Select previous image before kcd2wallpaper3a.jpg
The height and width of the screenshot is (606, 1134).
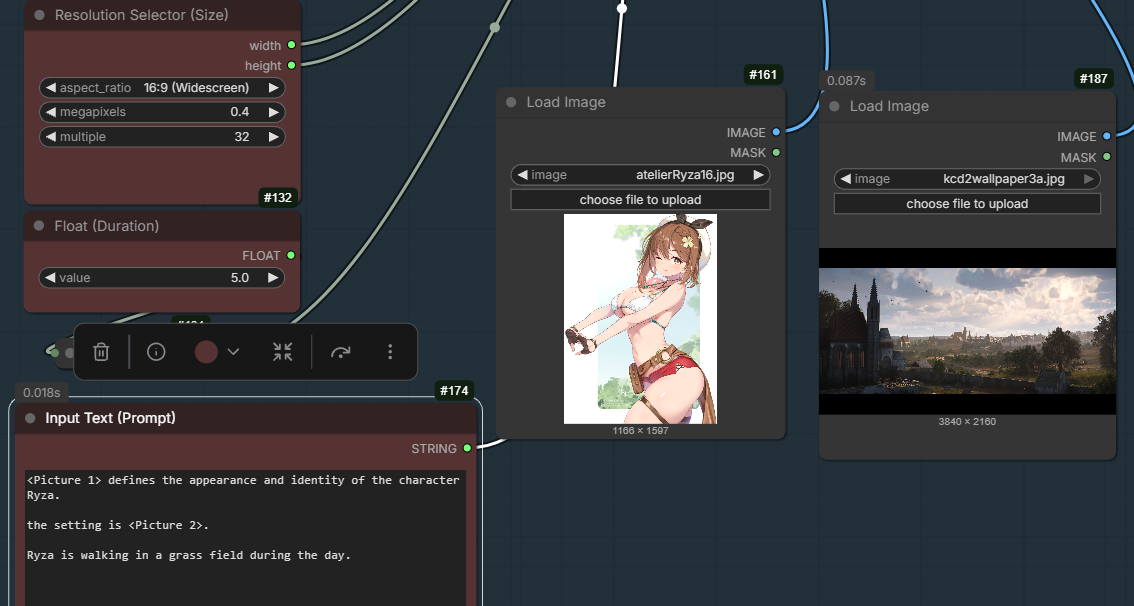point(845,179)
